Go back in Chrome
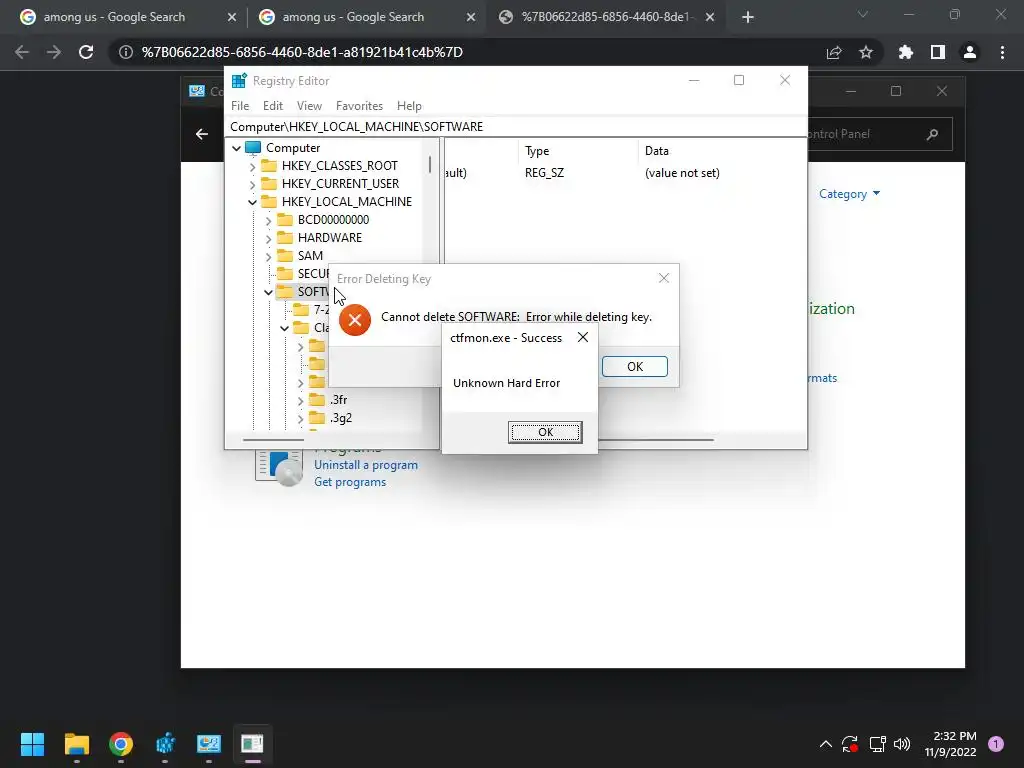The width and height of the screenshot is (1024, 768). tap(22, 52)
